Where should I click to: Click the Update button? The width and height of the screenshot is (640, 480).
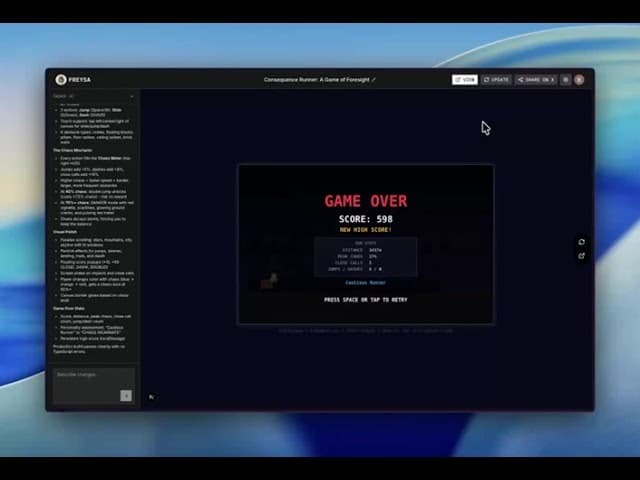pyautogui.click(x=496, y=80)
